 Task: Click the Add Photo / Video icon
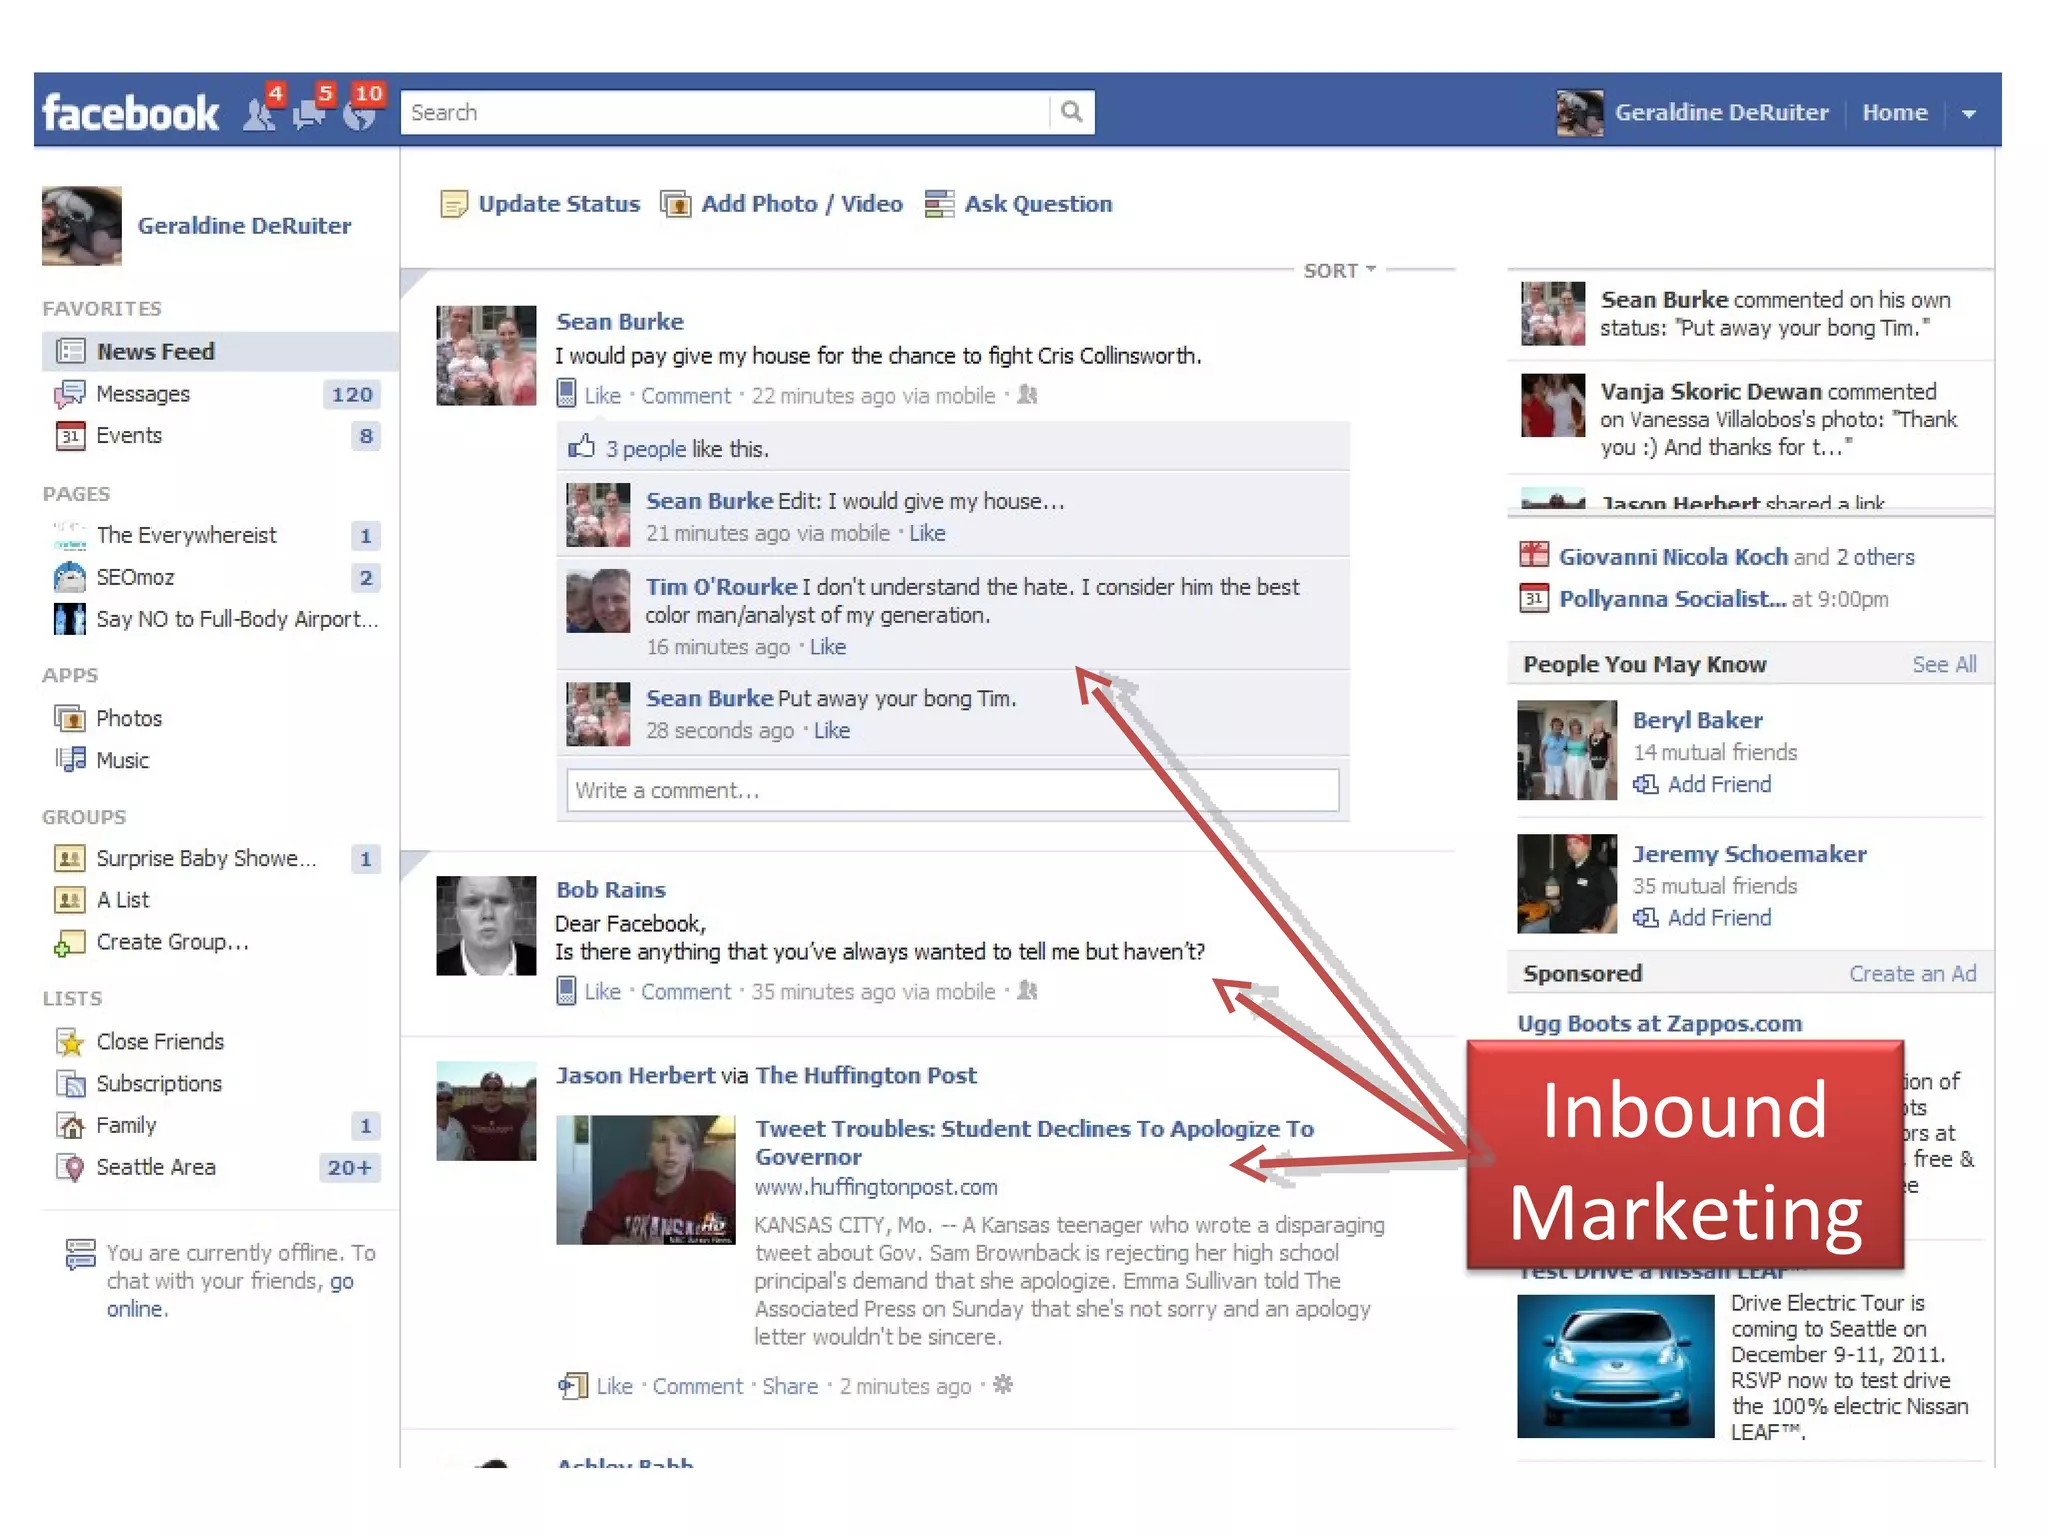(676, 204)
